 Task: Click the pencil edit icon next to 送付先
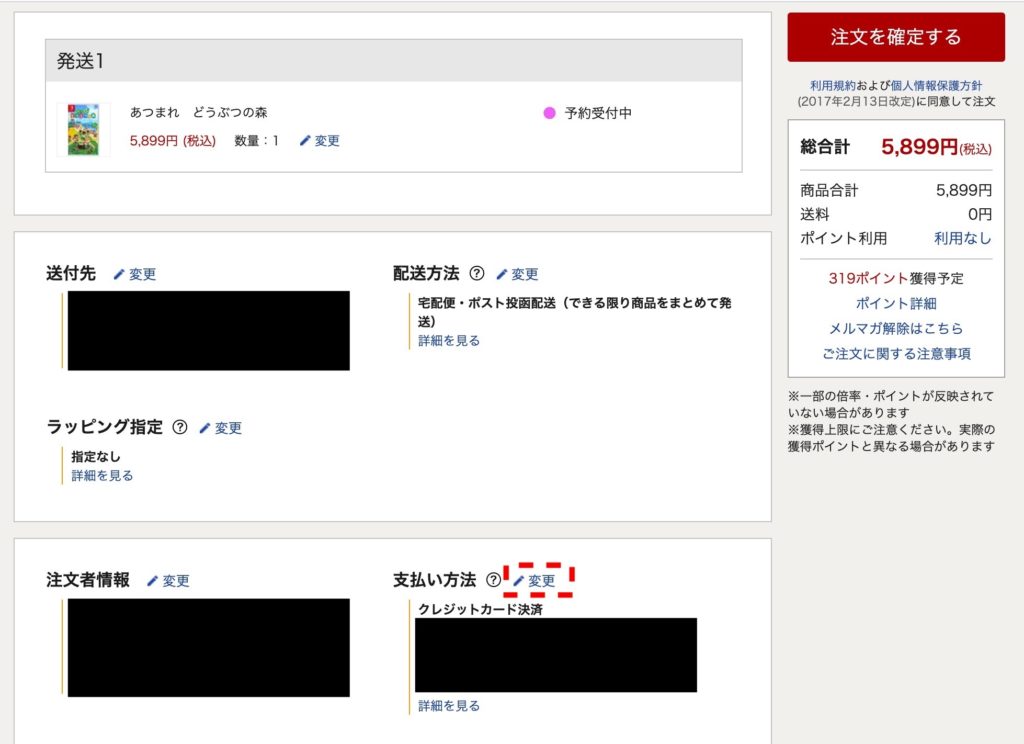(x=119, y=274)
